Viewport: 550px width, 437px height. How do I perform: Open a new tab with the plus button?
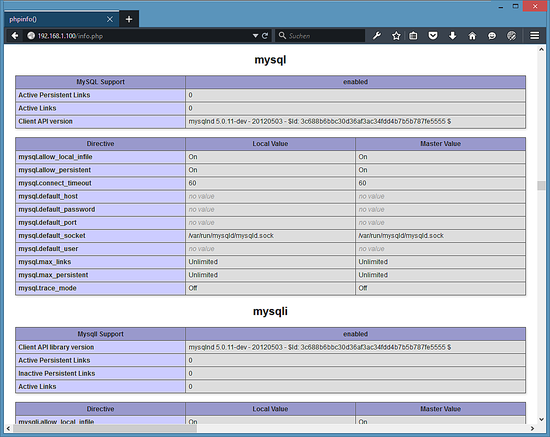(x=129, y=19)
